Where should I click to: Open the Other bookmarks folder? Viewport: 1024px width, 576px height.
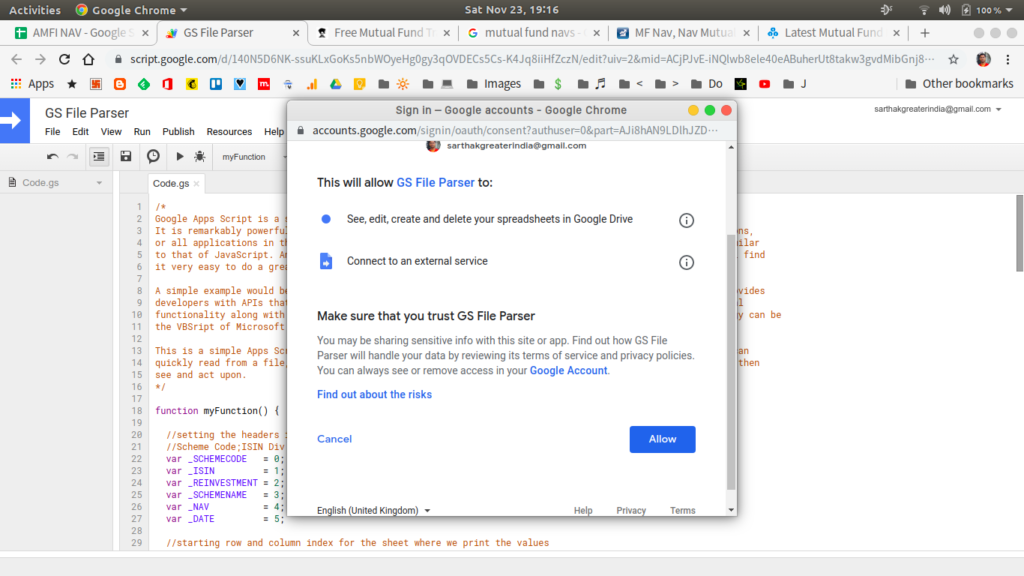959,84
